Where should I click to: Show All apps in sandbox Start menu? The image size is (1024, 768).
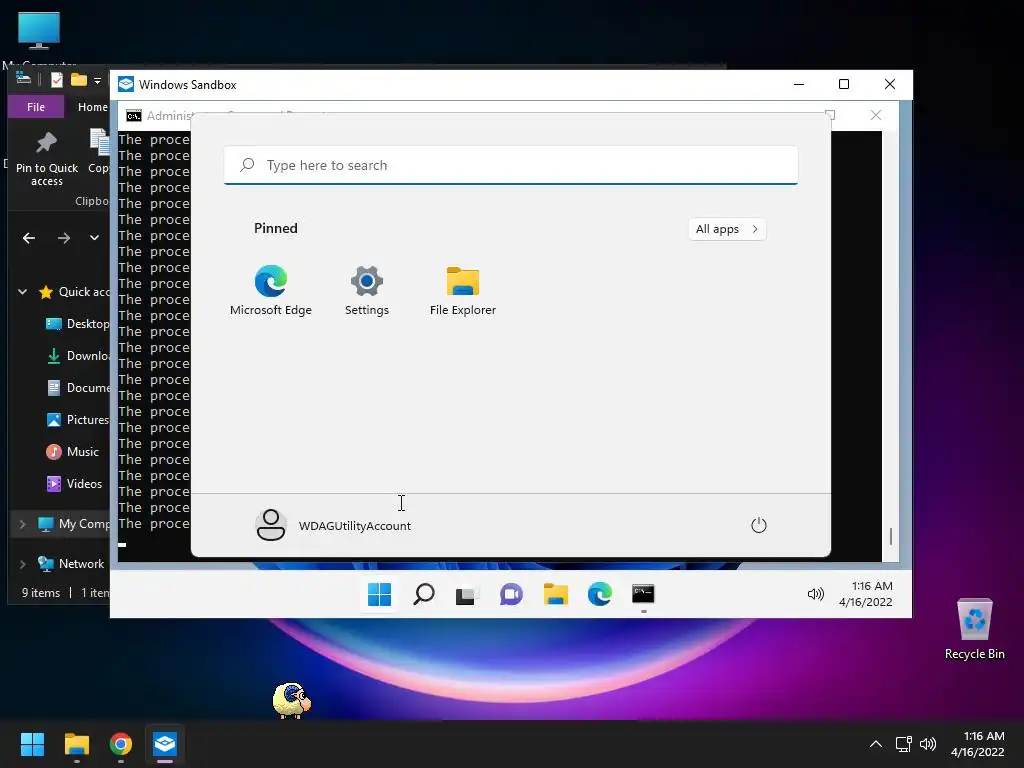727,229
